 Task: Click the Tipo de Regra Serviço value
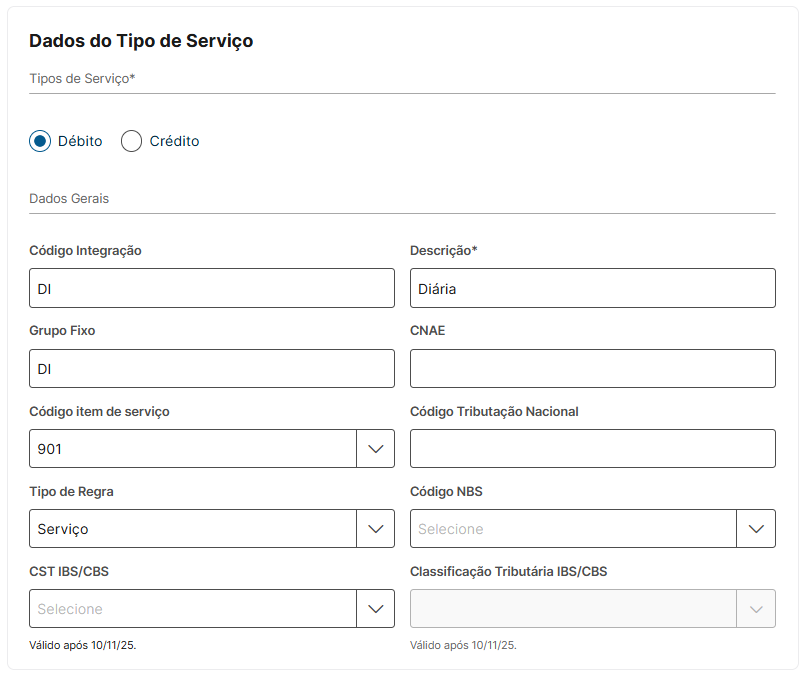(x=64, y=529)
